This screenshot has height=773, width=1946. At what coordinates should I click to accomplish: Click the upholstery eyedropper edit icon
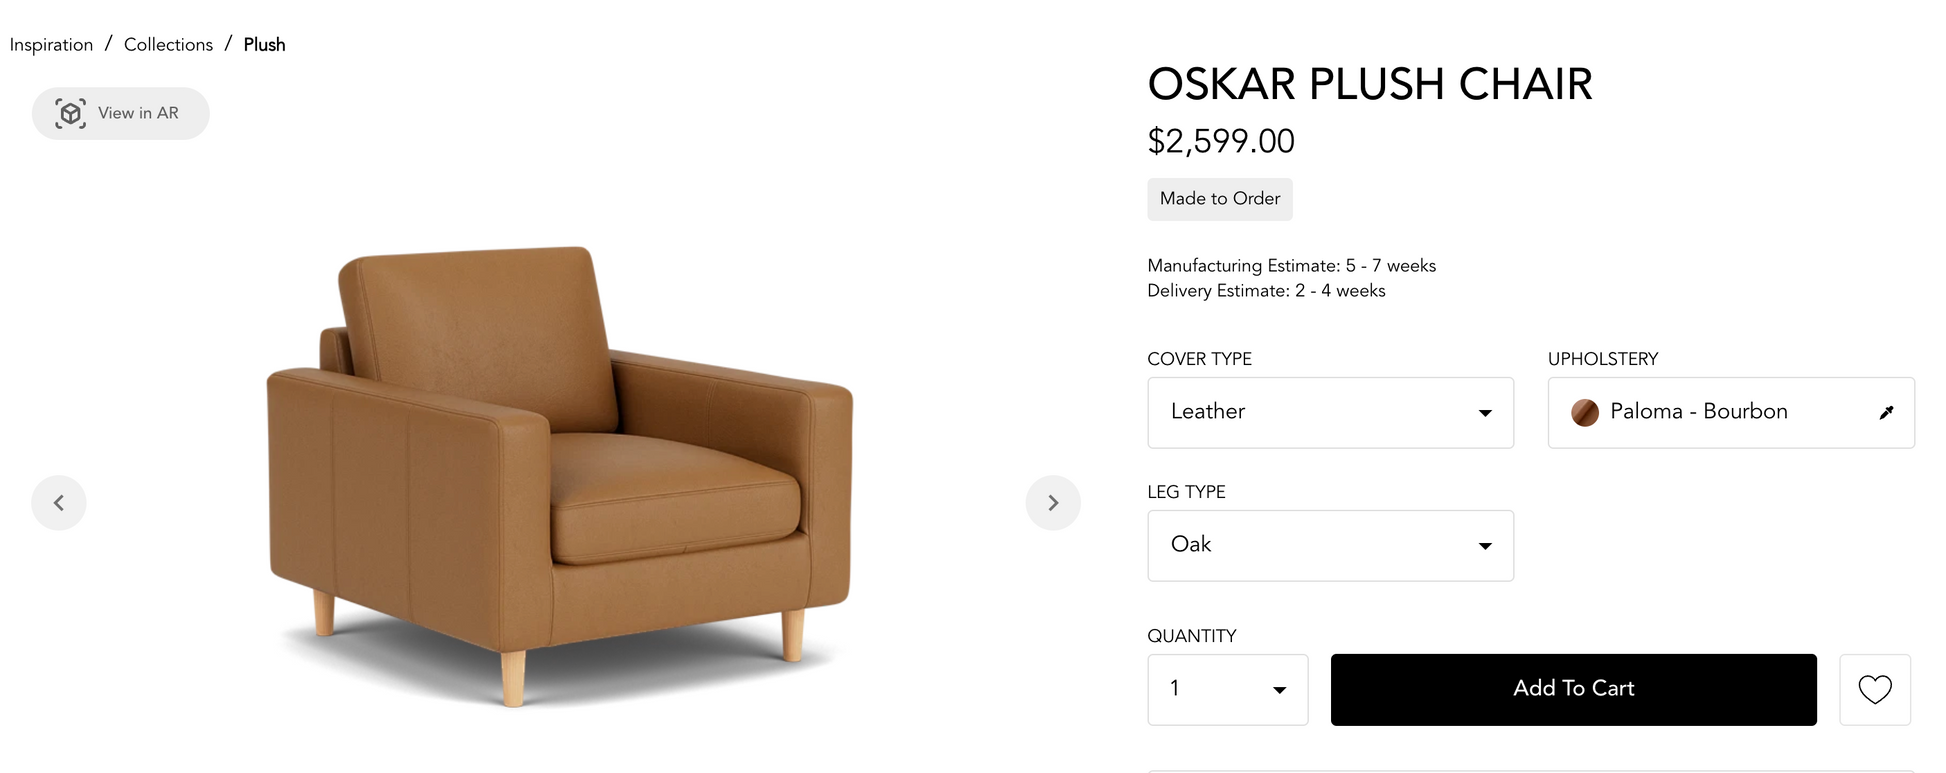[1886, 412]
